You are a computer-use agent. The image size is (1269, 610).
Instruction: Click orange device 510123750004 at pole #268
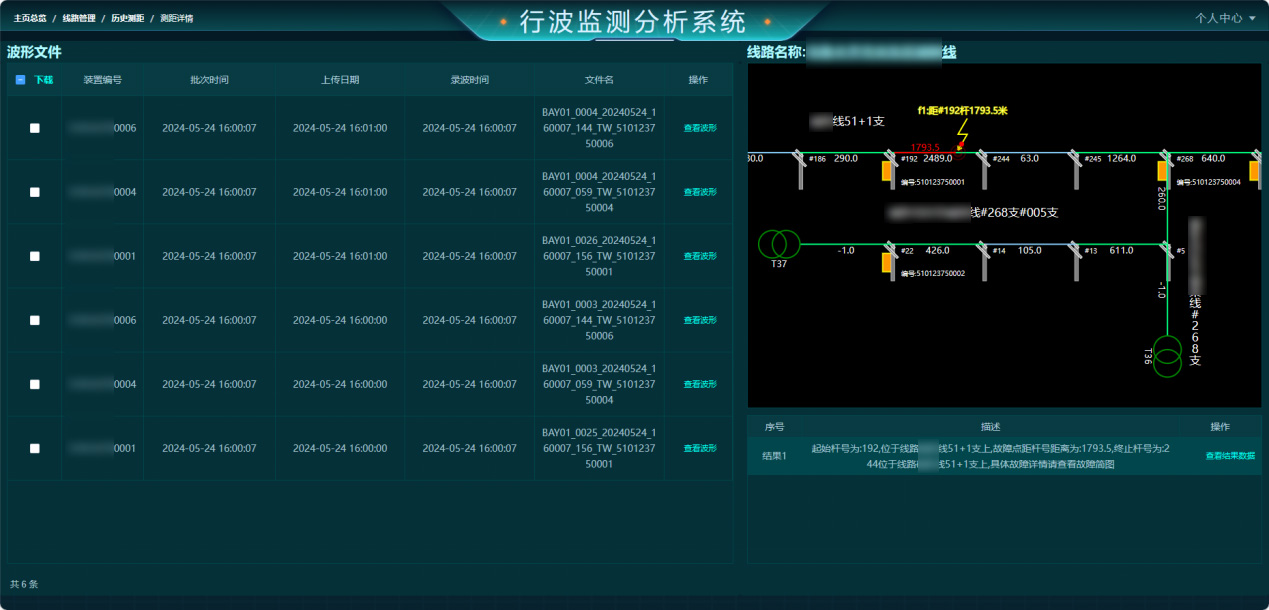(1164, 171)
